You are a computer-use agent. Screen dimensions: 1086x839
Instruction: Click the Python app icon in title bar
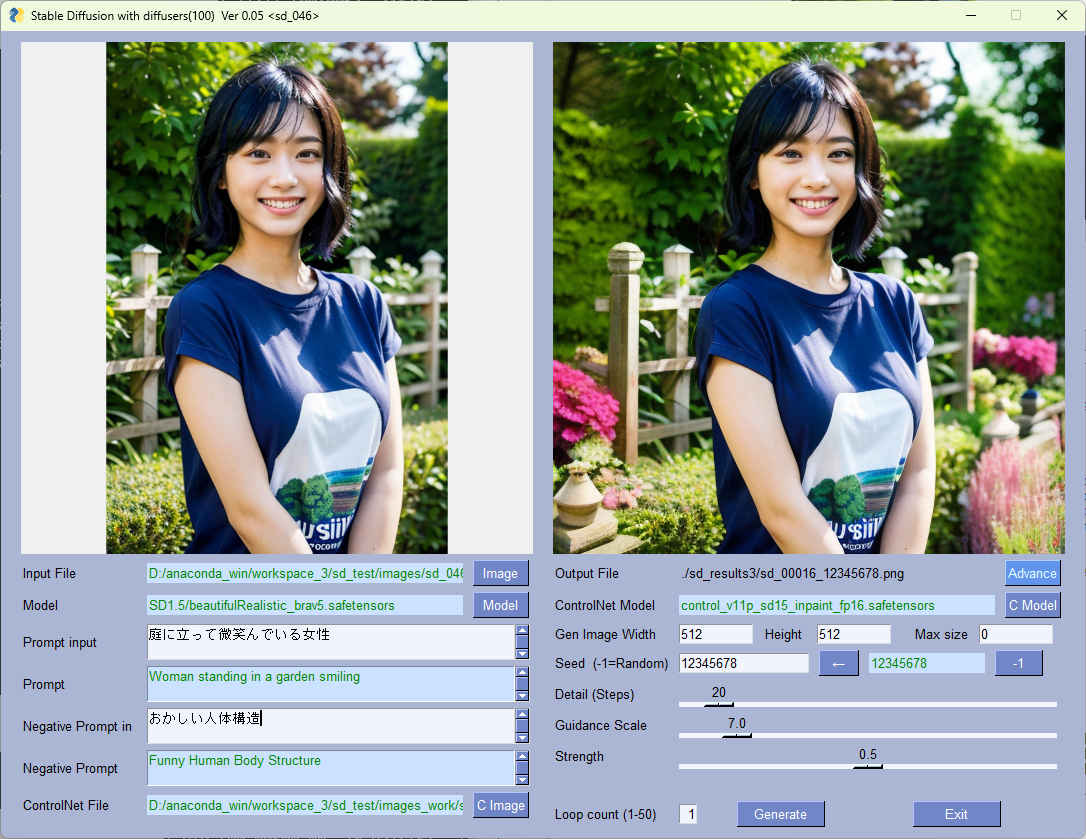coord(16,15)
